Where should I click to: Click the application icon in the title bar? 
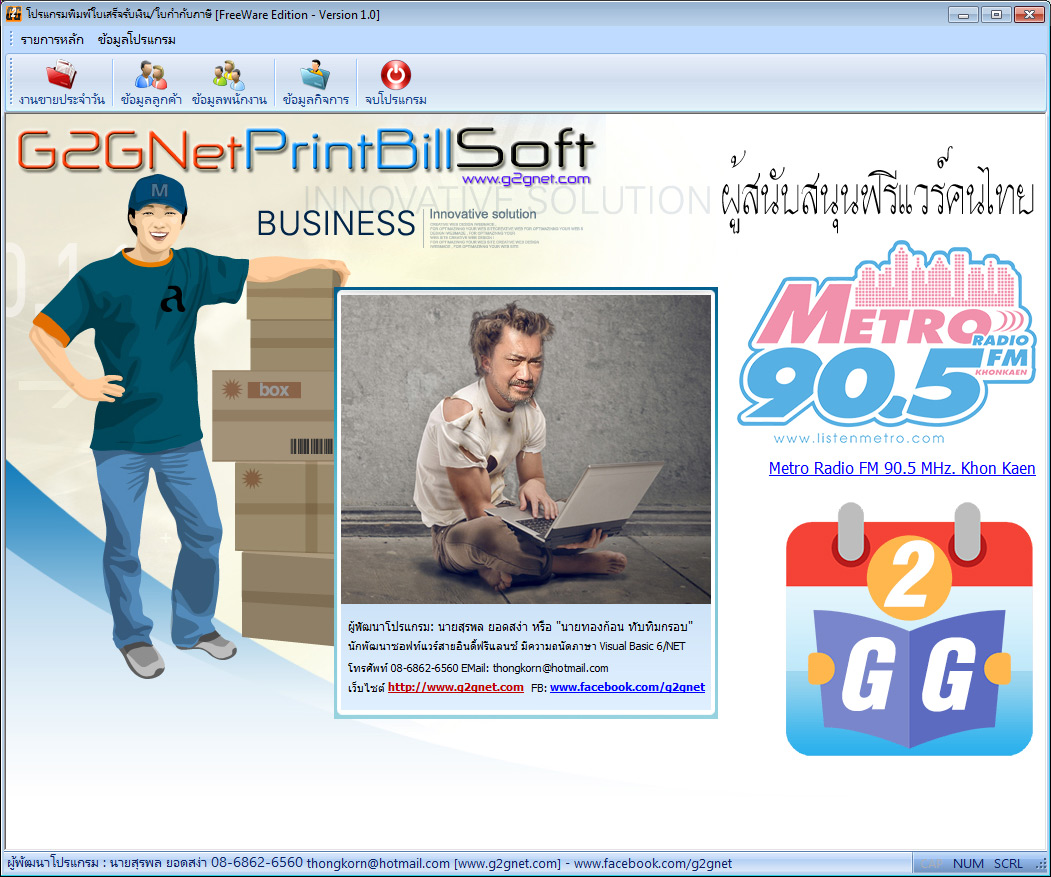pos(13,13)
